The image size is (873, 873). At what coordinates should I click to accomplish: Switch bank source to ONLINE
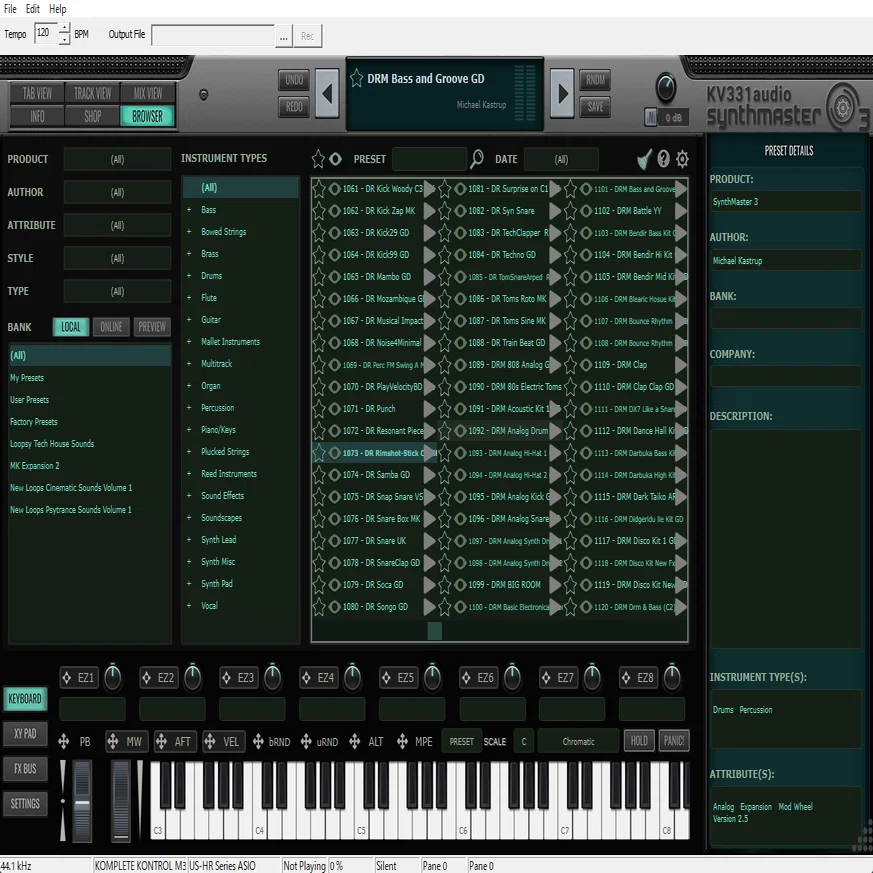click(111, 327)
